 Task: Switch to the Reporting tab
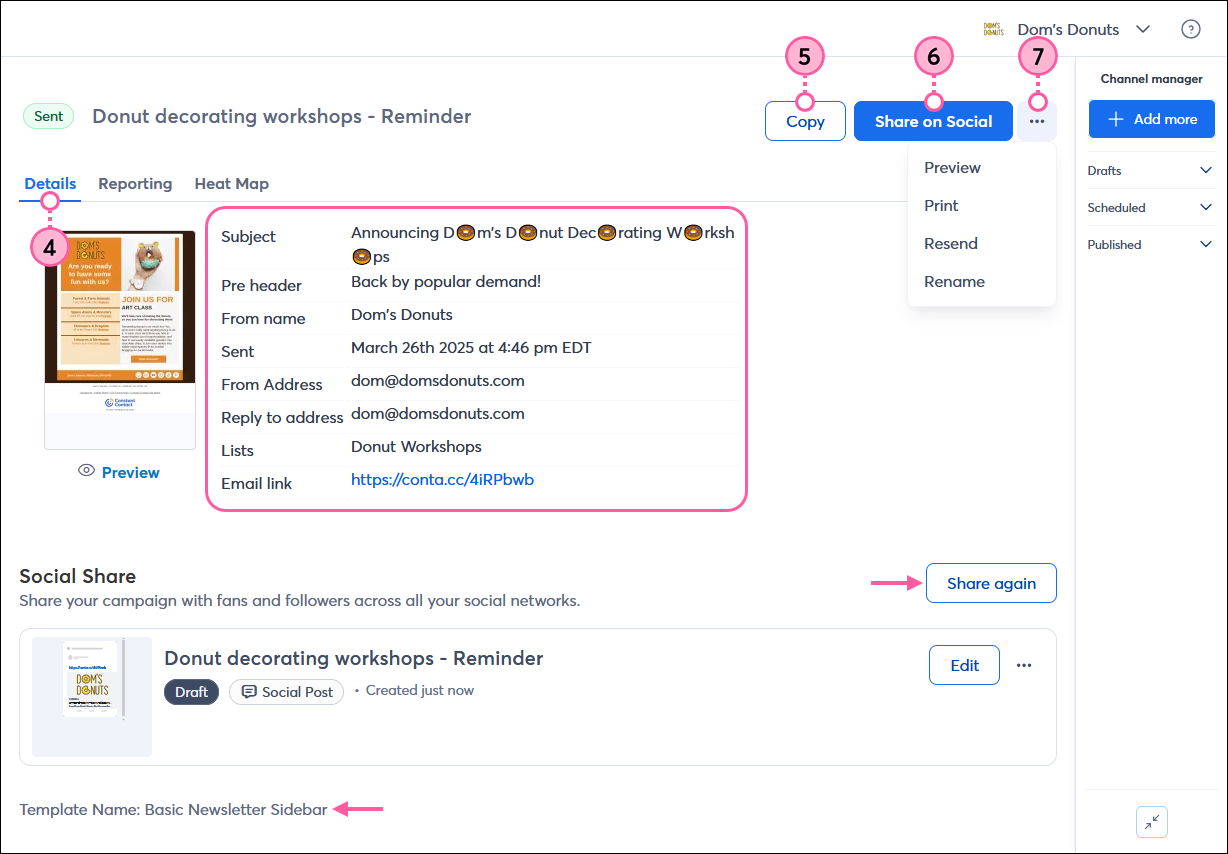(x=135, y=183)
